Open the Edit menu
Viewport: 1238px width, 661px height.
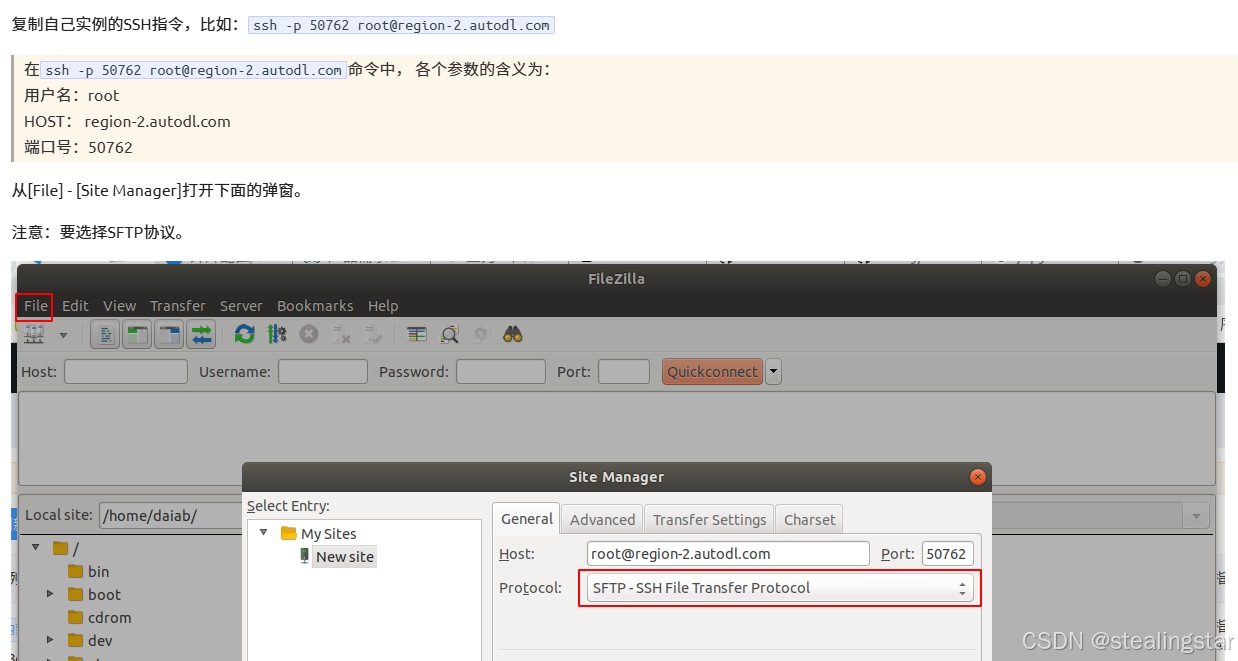pyautogui.click(x=76, y=306)
